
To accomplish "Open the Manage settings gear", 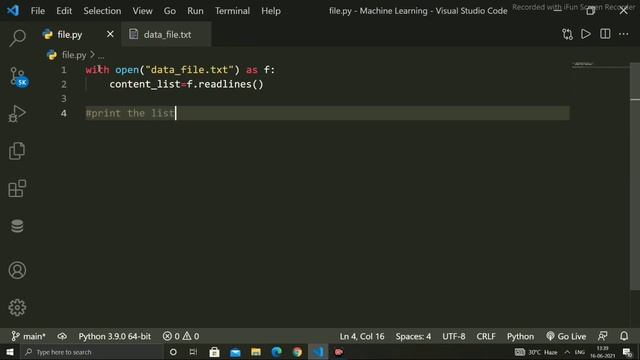I will 17,307.
